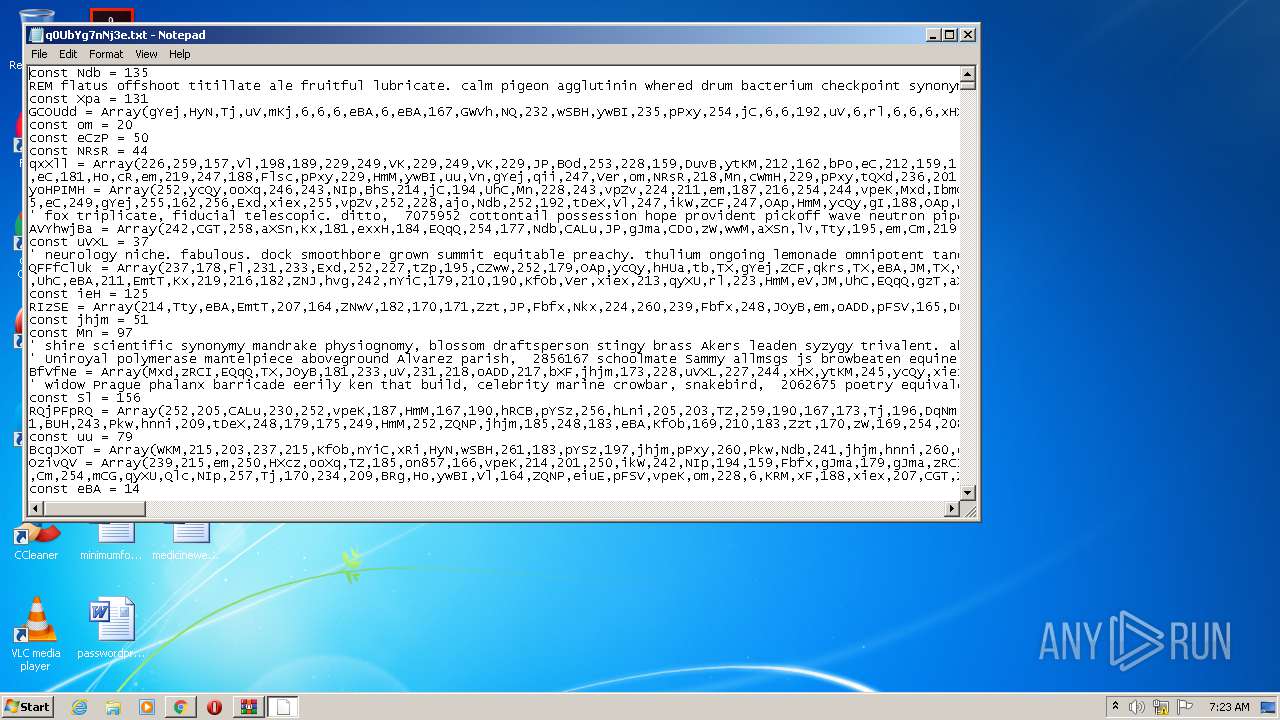
Task: Click the horizontal scrollbar thumb
Action: (x=95, y=509)
